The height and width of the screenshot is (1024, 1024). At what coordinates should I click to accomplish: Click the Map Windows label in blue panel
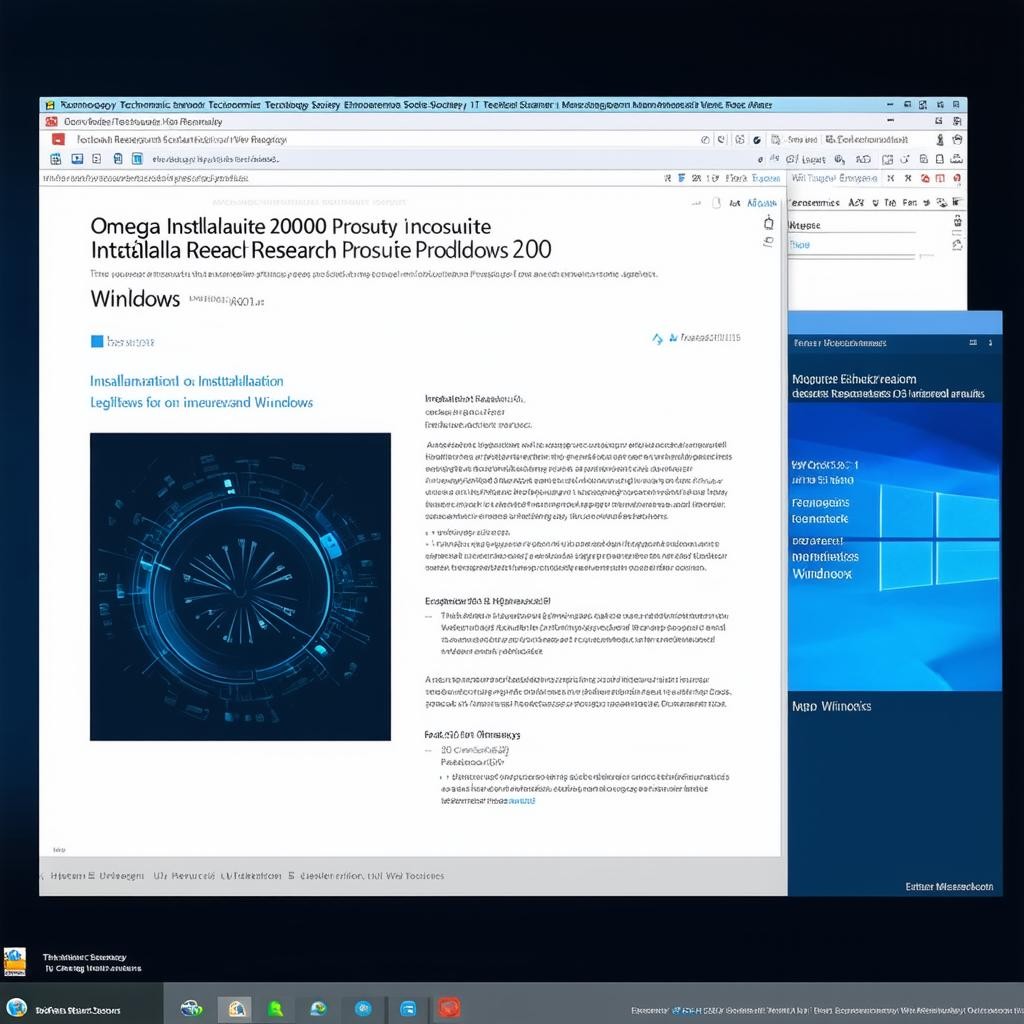831,706
